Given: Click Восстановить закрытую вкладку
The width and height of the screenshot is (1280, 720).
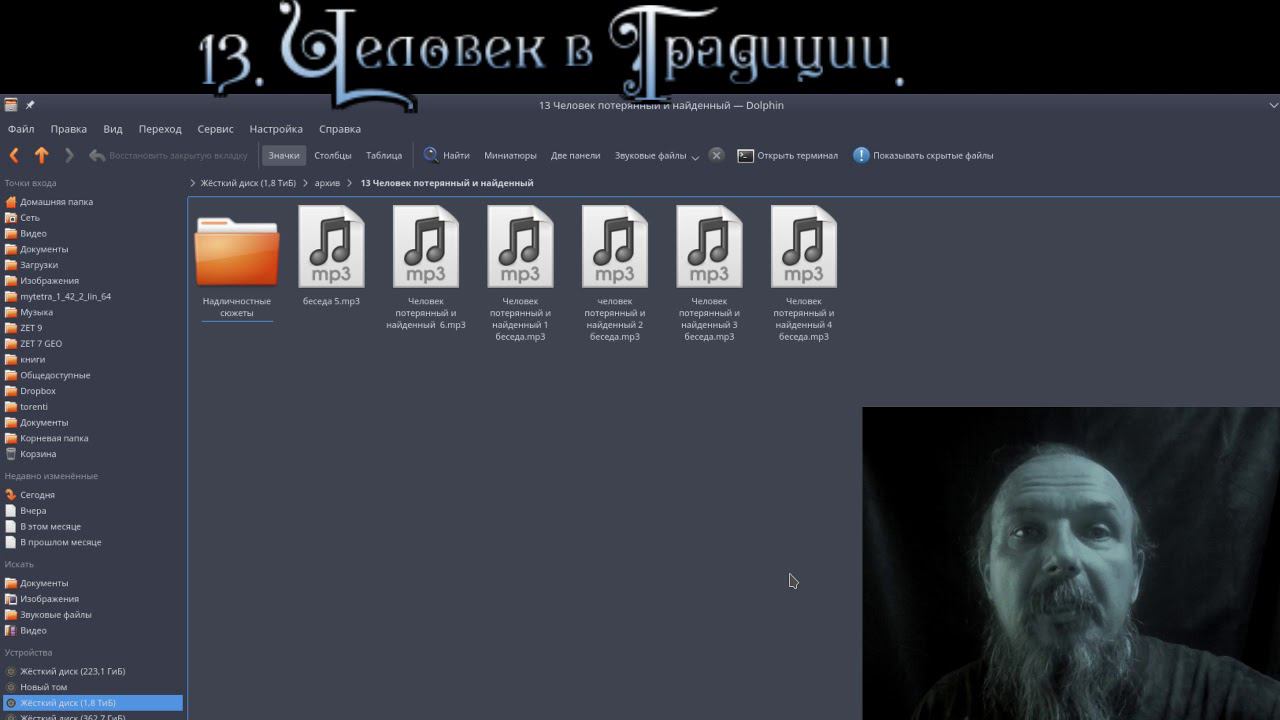Looking at the screenshot, I should (168, 155).
